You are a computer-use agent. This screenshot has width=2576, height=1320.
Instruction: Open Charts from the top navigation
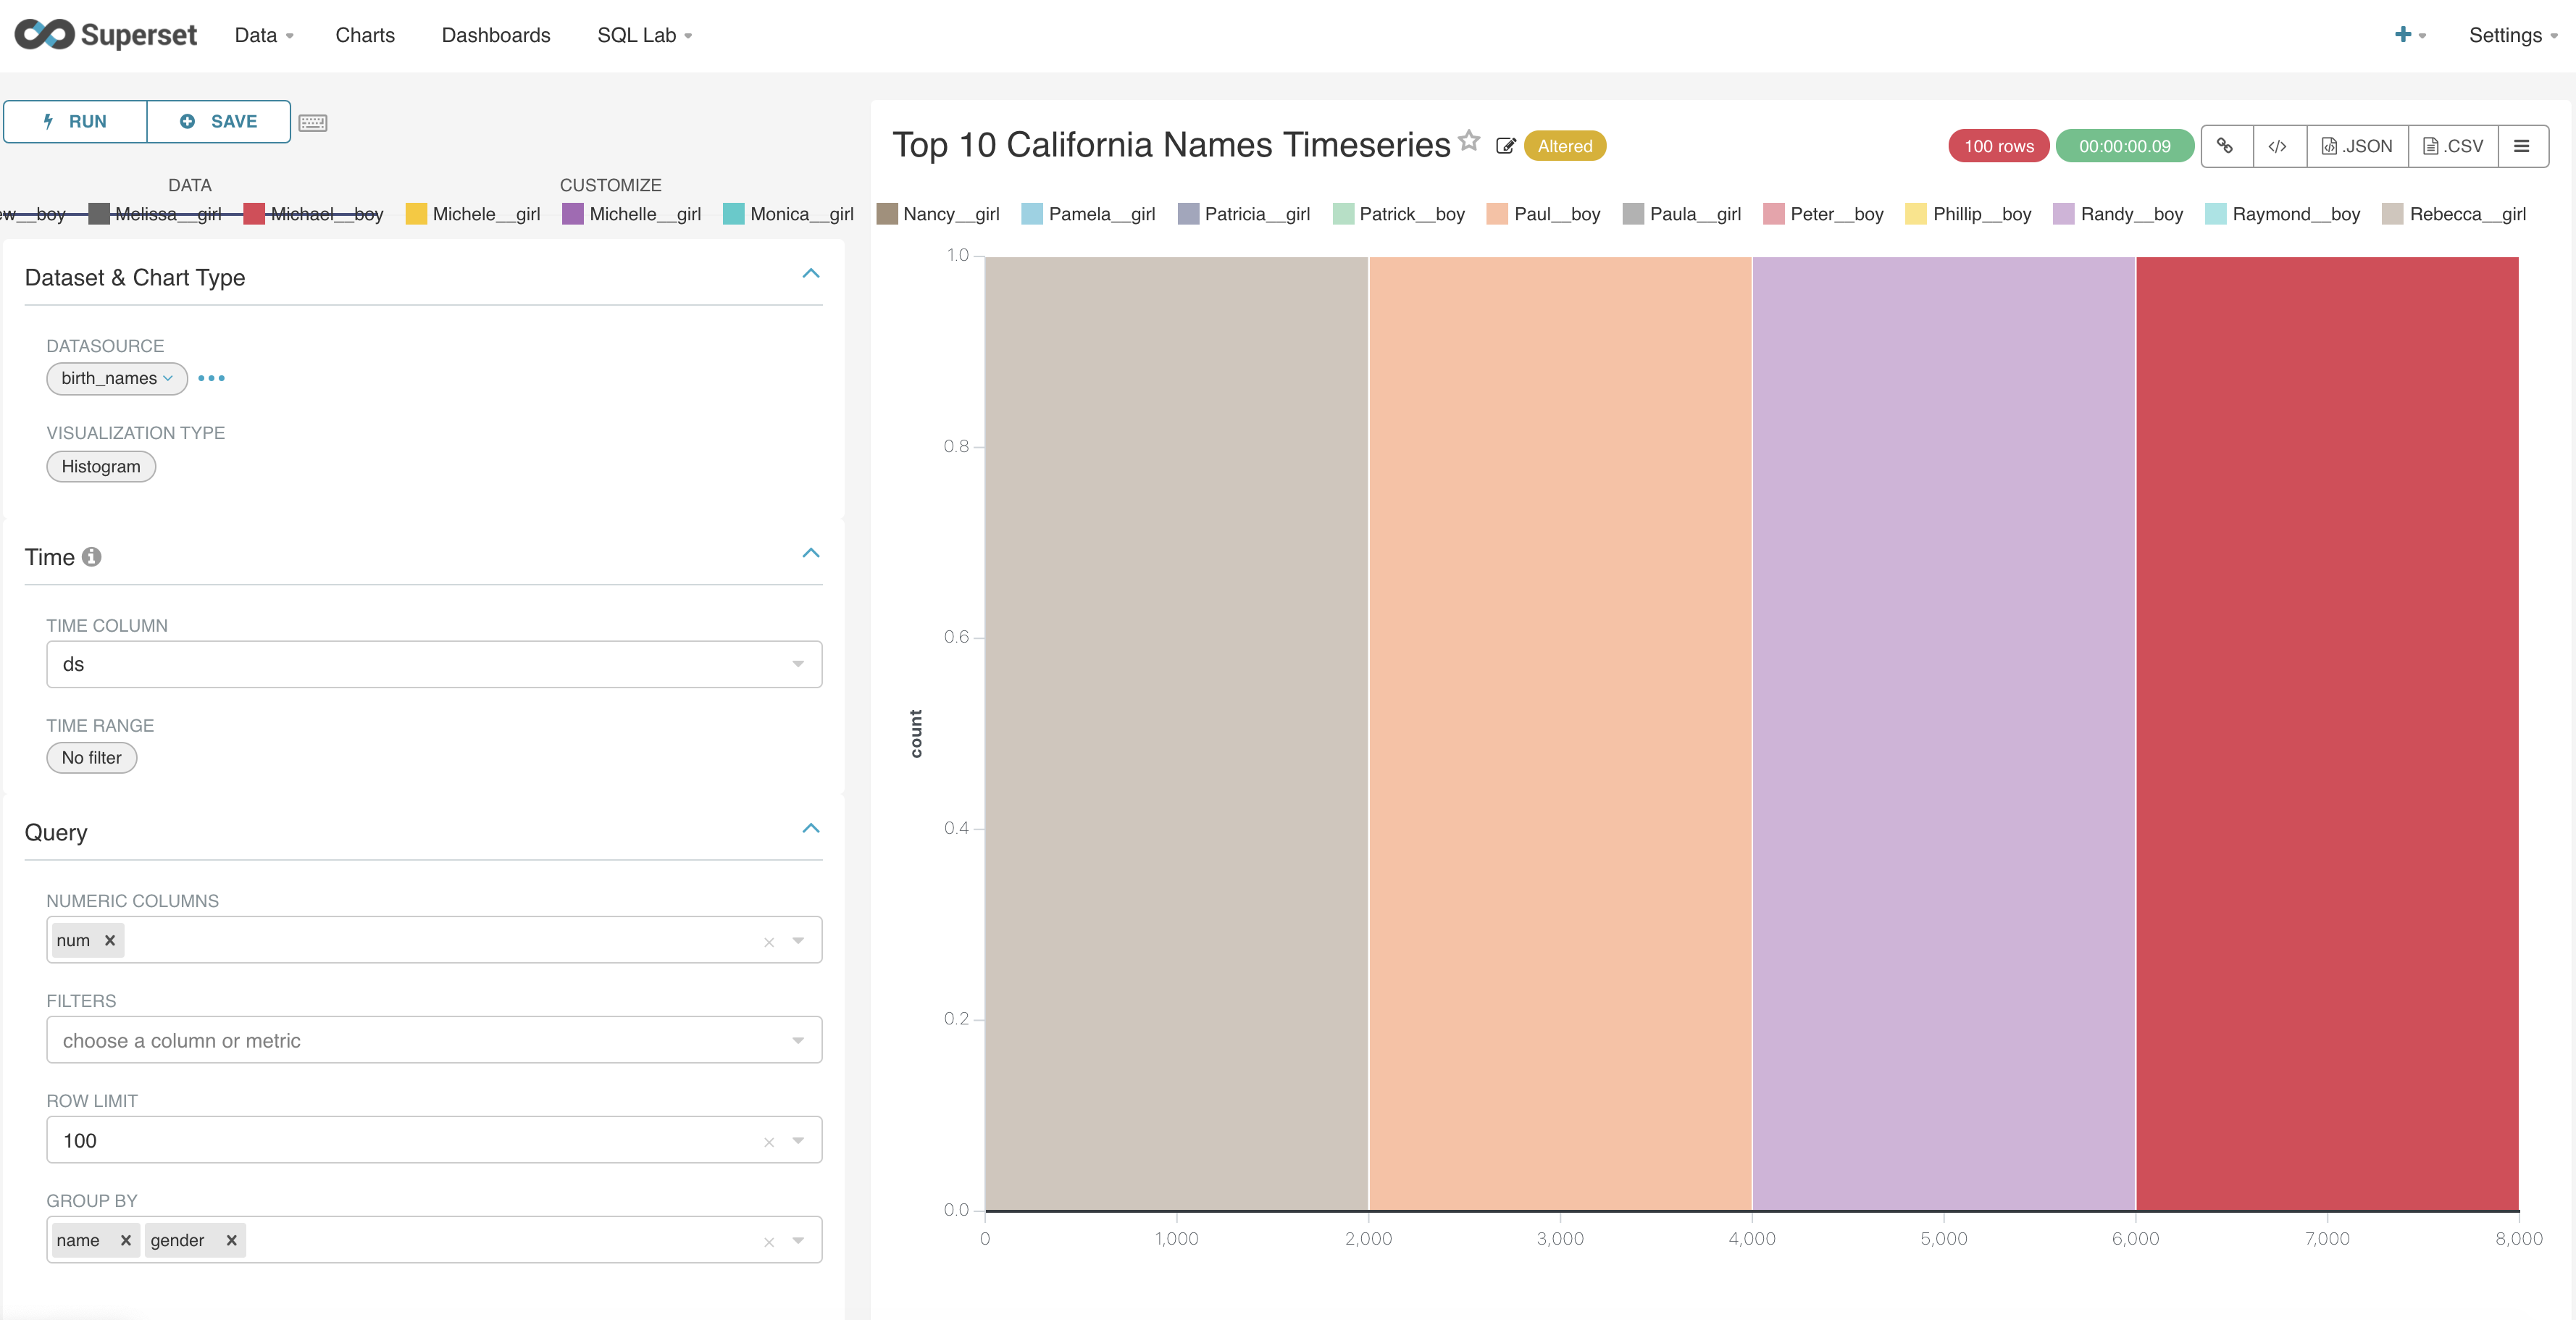pyautogui.click(x=364, y=35)
